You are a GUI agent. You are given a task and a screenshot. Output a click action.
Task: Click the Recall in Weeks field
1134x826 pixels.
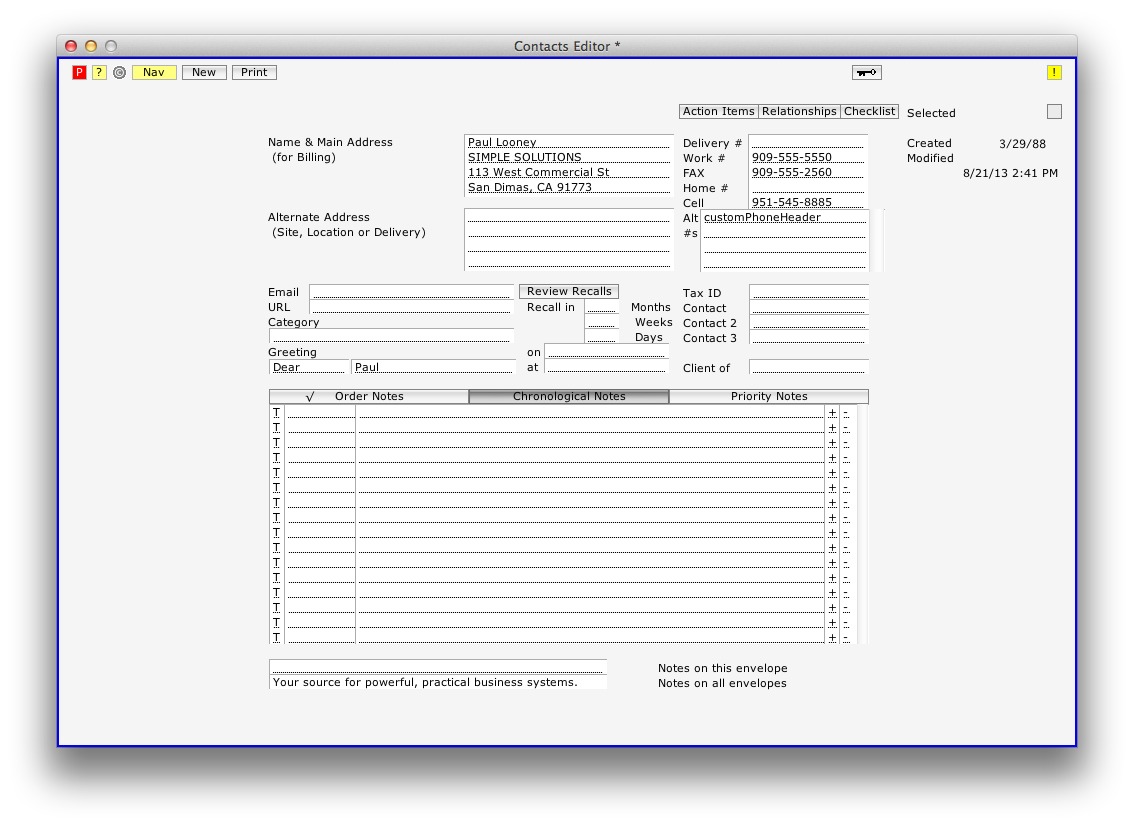tap(602, 322)
